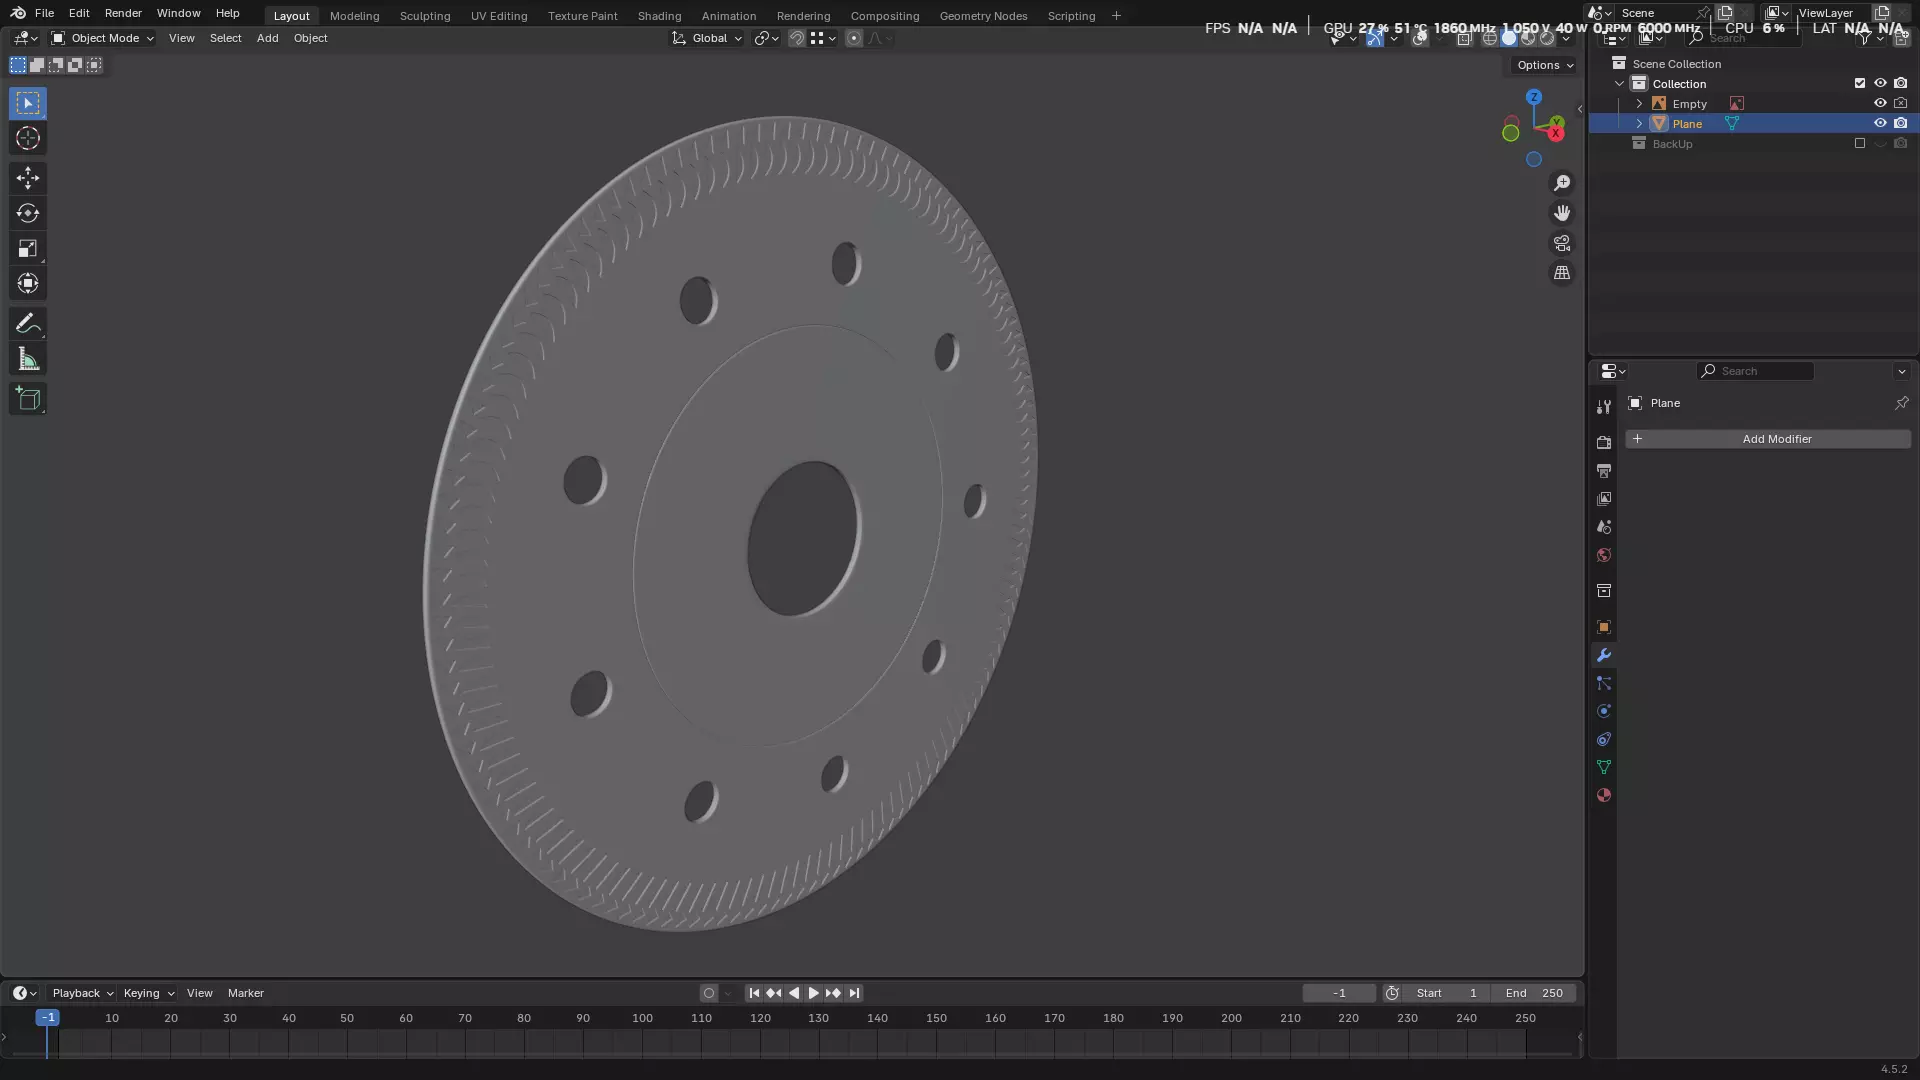This screenshot has width=1920, height=1080.
Task: Enable the BackUp collection checkbox
Action: 1860,143
